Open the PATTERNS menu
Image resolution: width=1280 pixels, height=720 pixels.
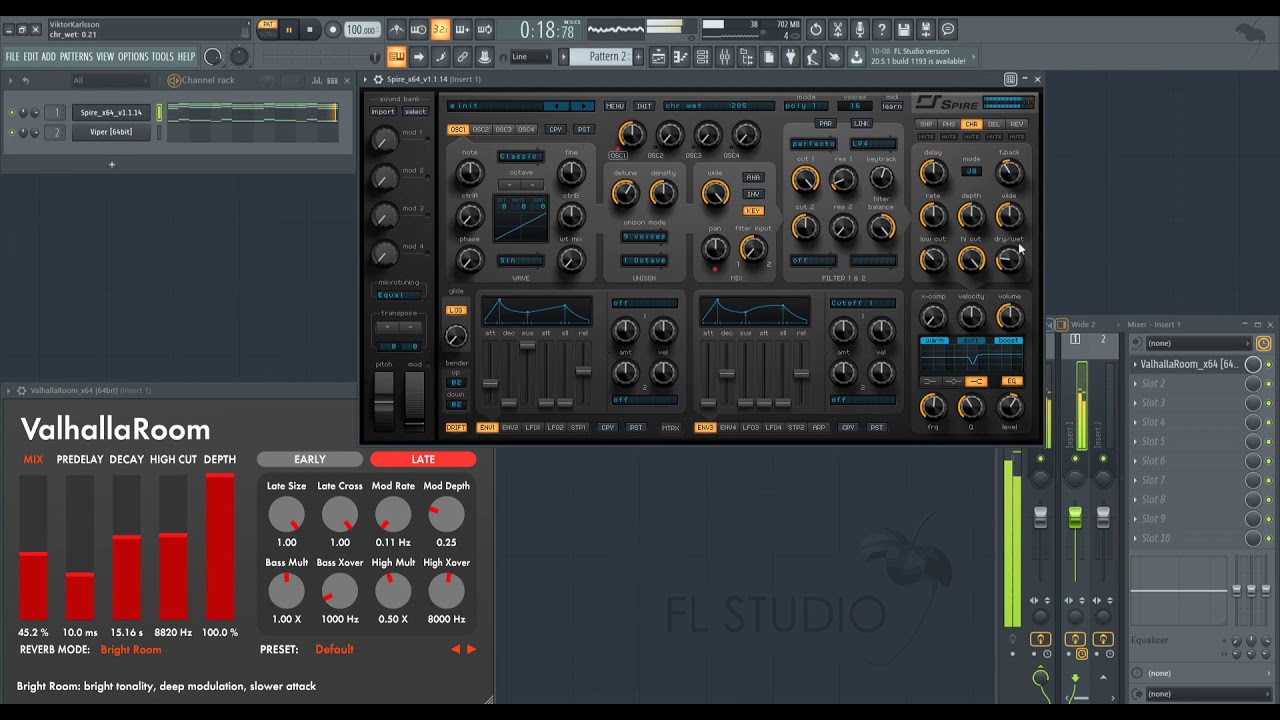[76, 57]
